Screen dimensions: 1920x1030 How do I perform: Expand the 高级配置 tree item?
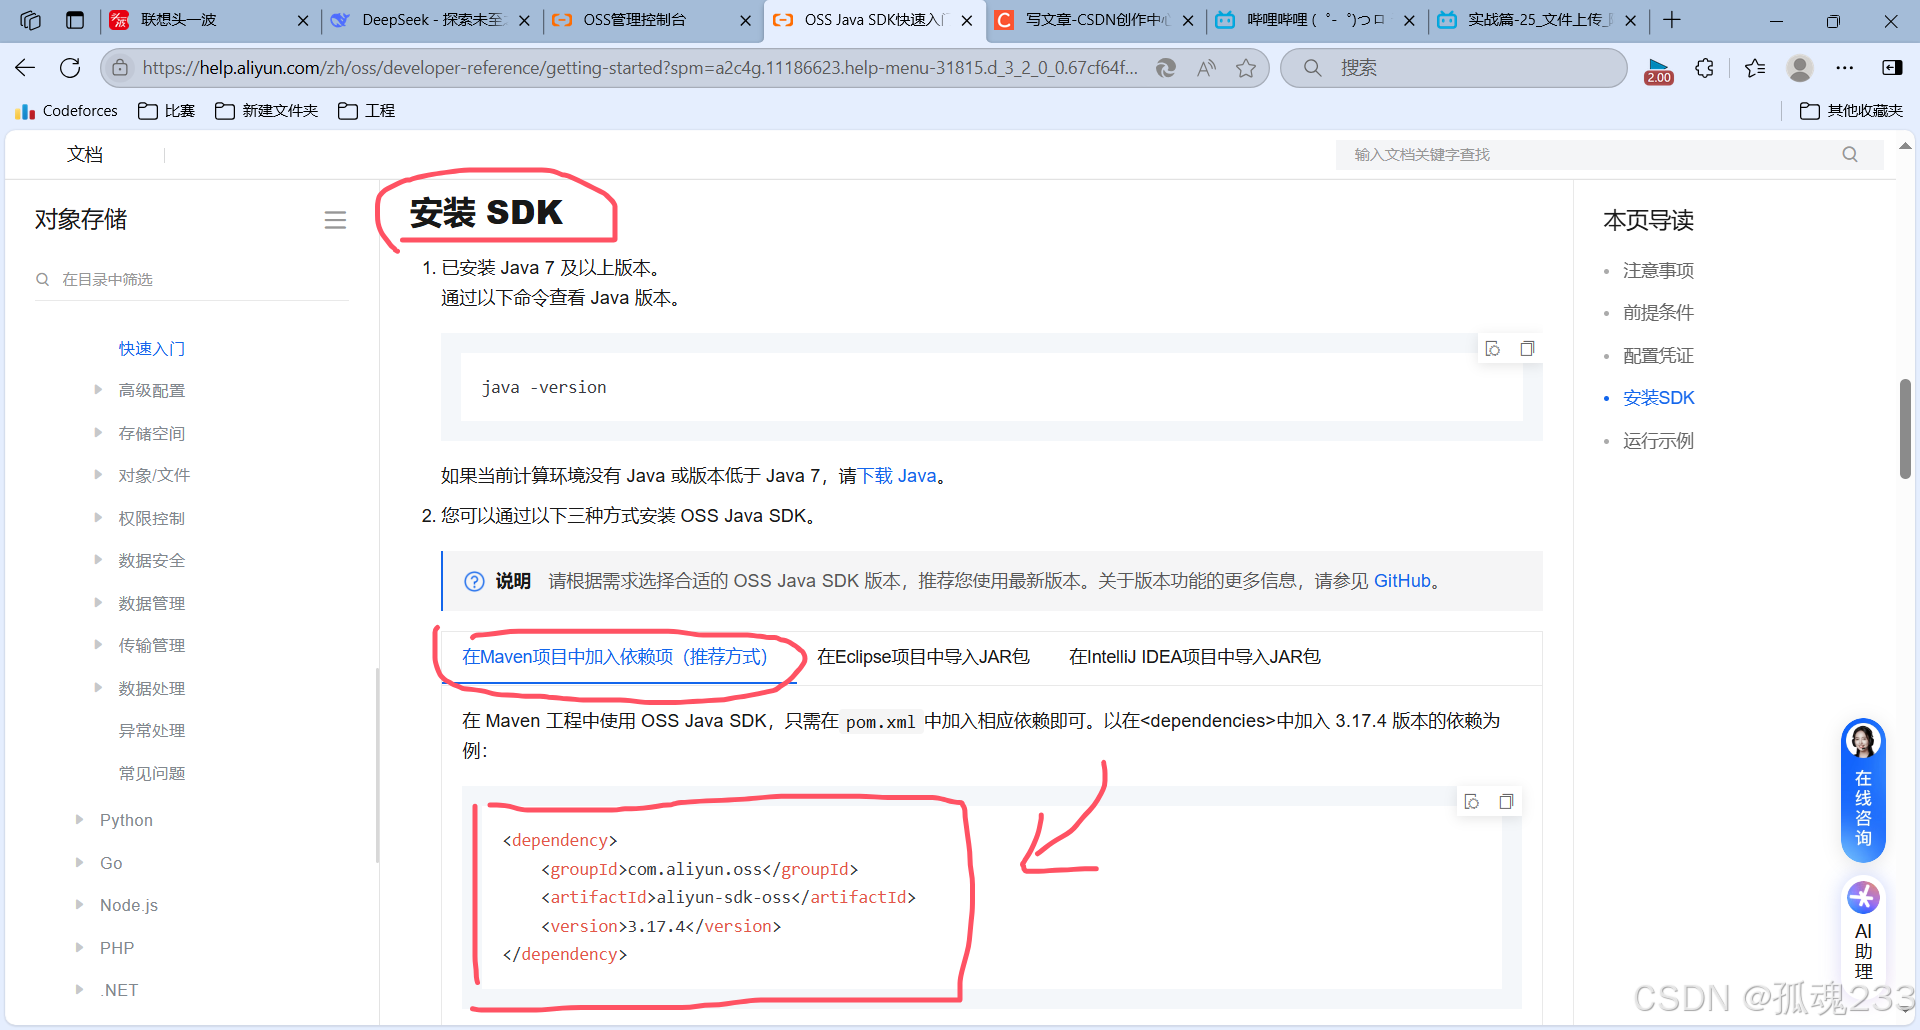(98, 390)
